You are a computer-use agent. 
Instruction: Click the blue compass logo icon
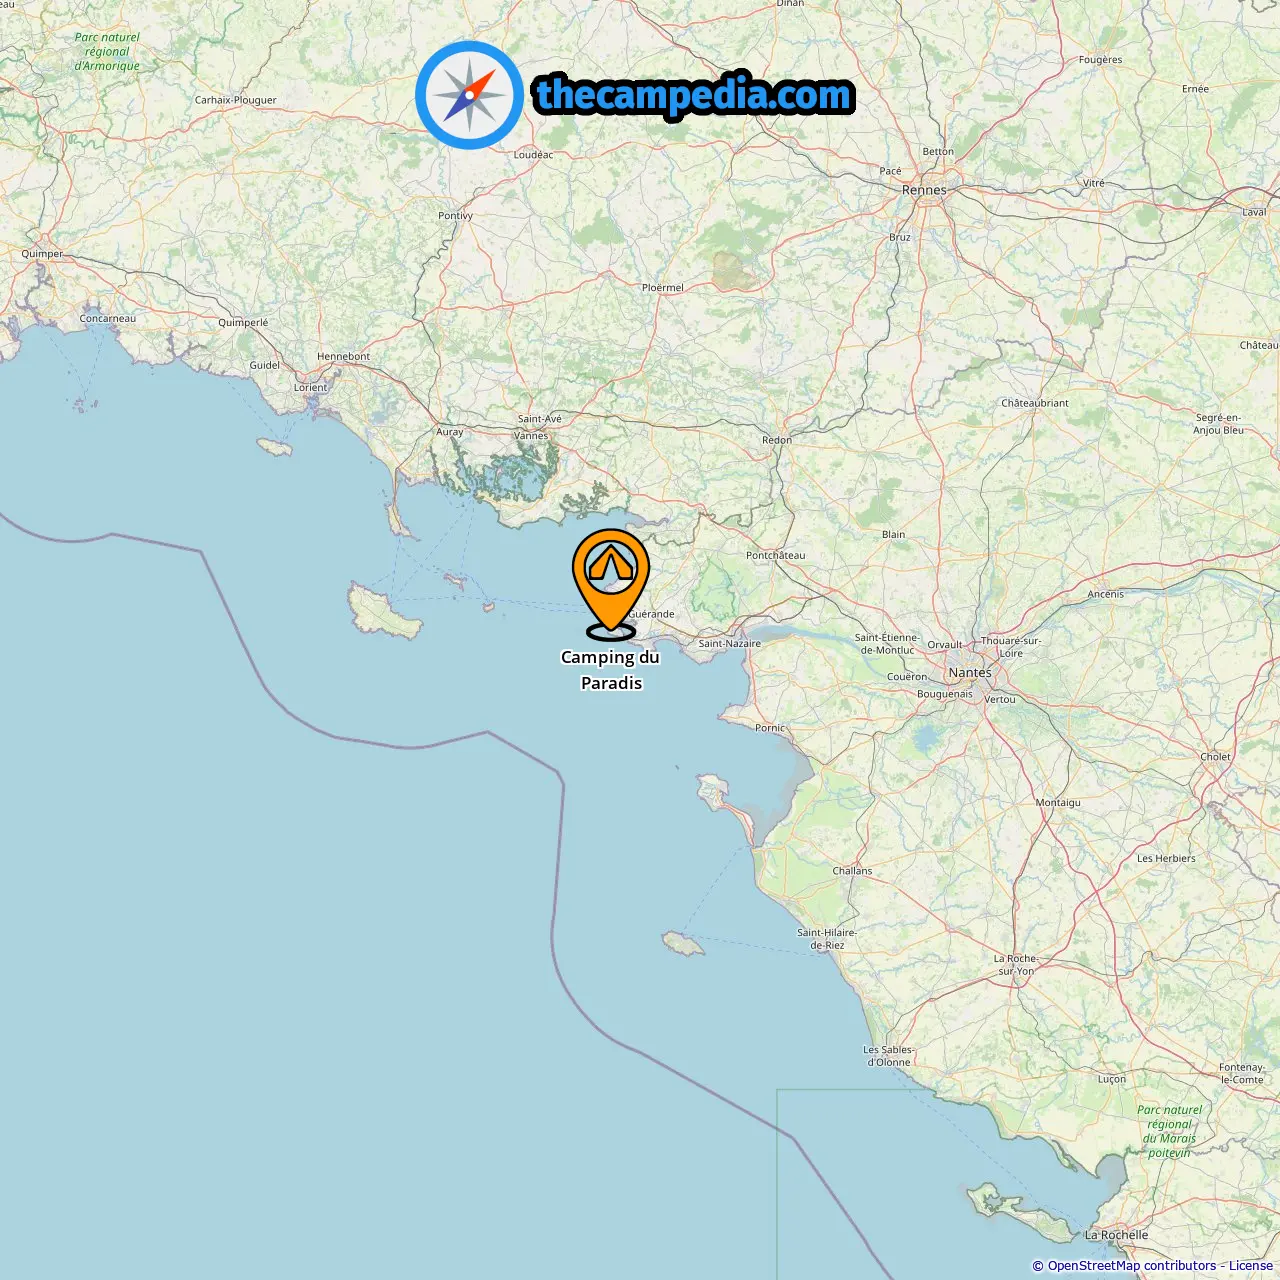[469, 95]
